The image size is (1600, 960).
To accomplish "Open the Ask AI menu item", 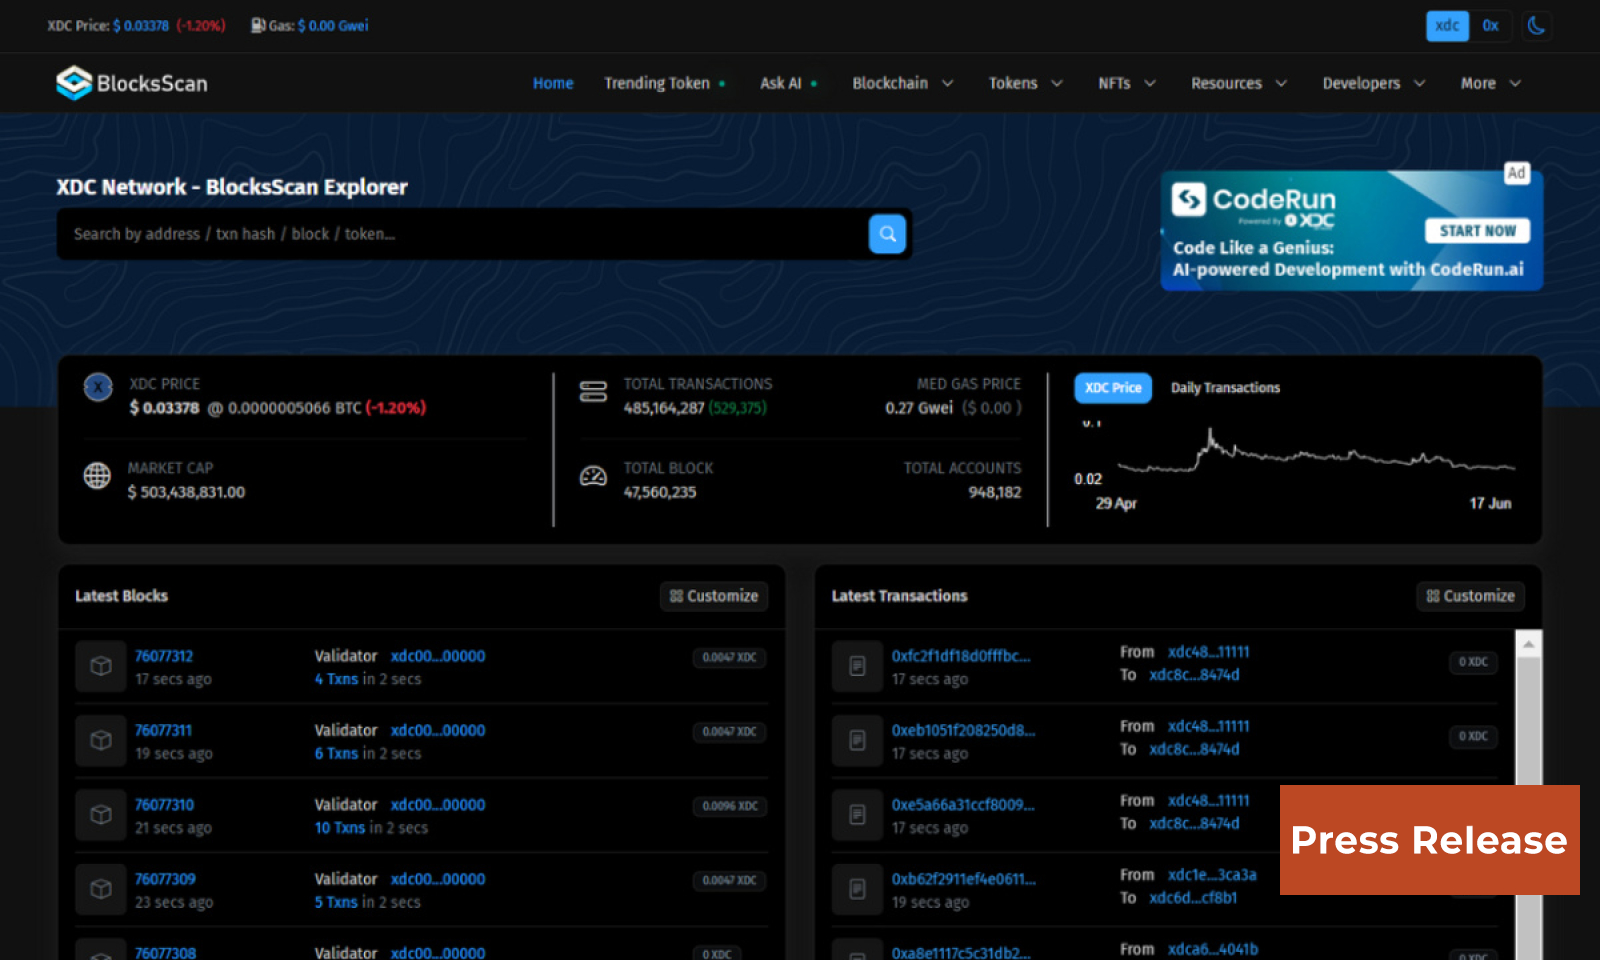I will pos(780,83).
